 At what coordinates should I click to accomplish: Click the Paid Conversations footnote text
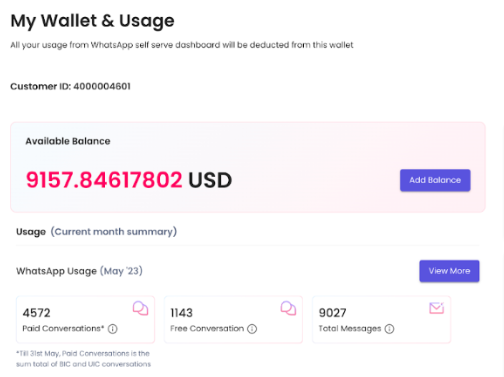[83, 359]
